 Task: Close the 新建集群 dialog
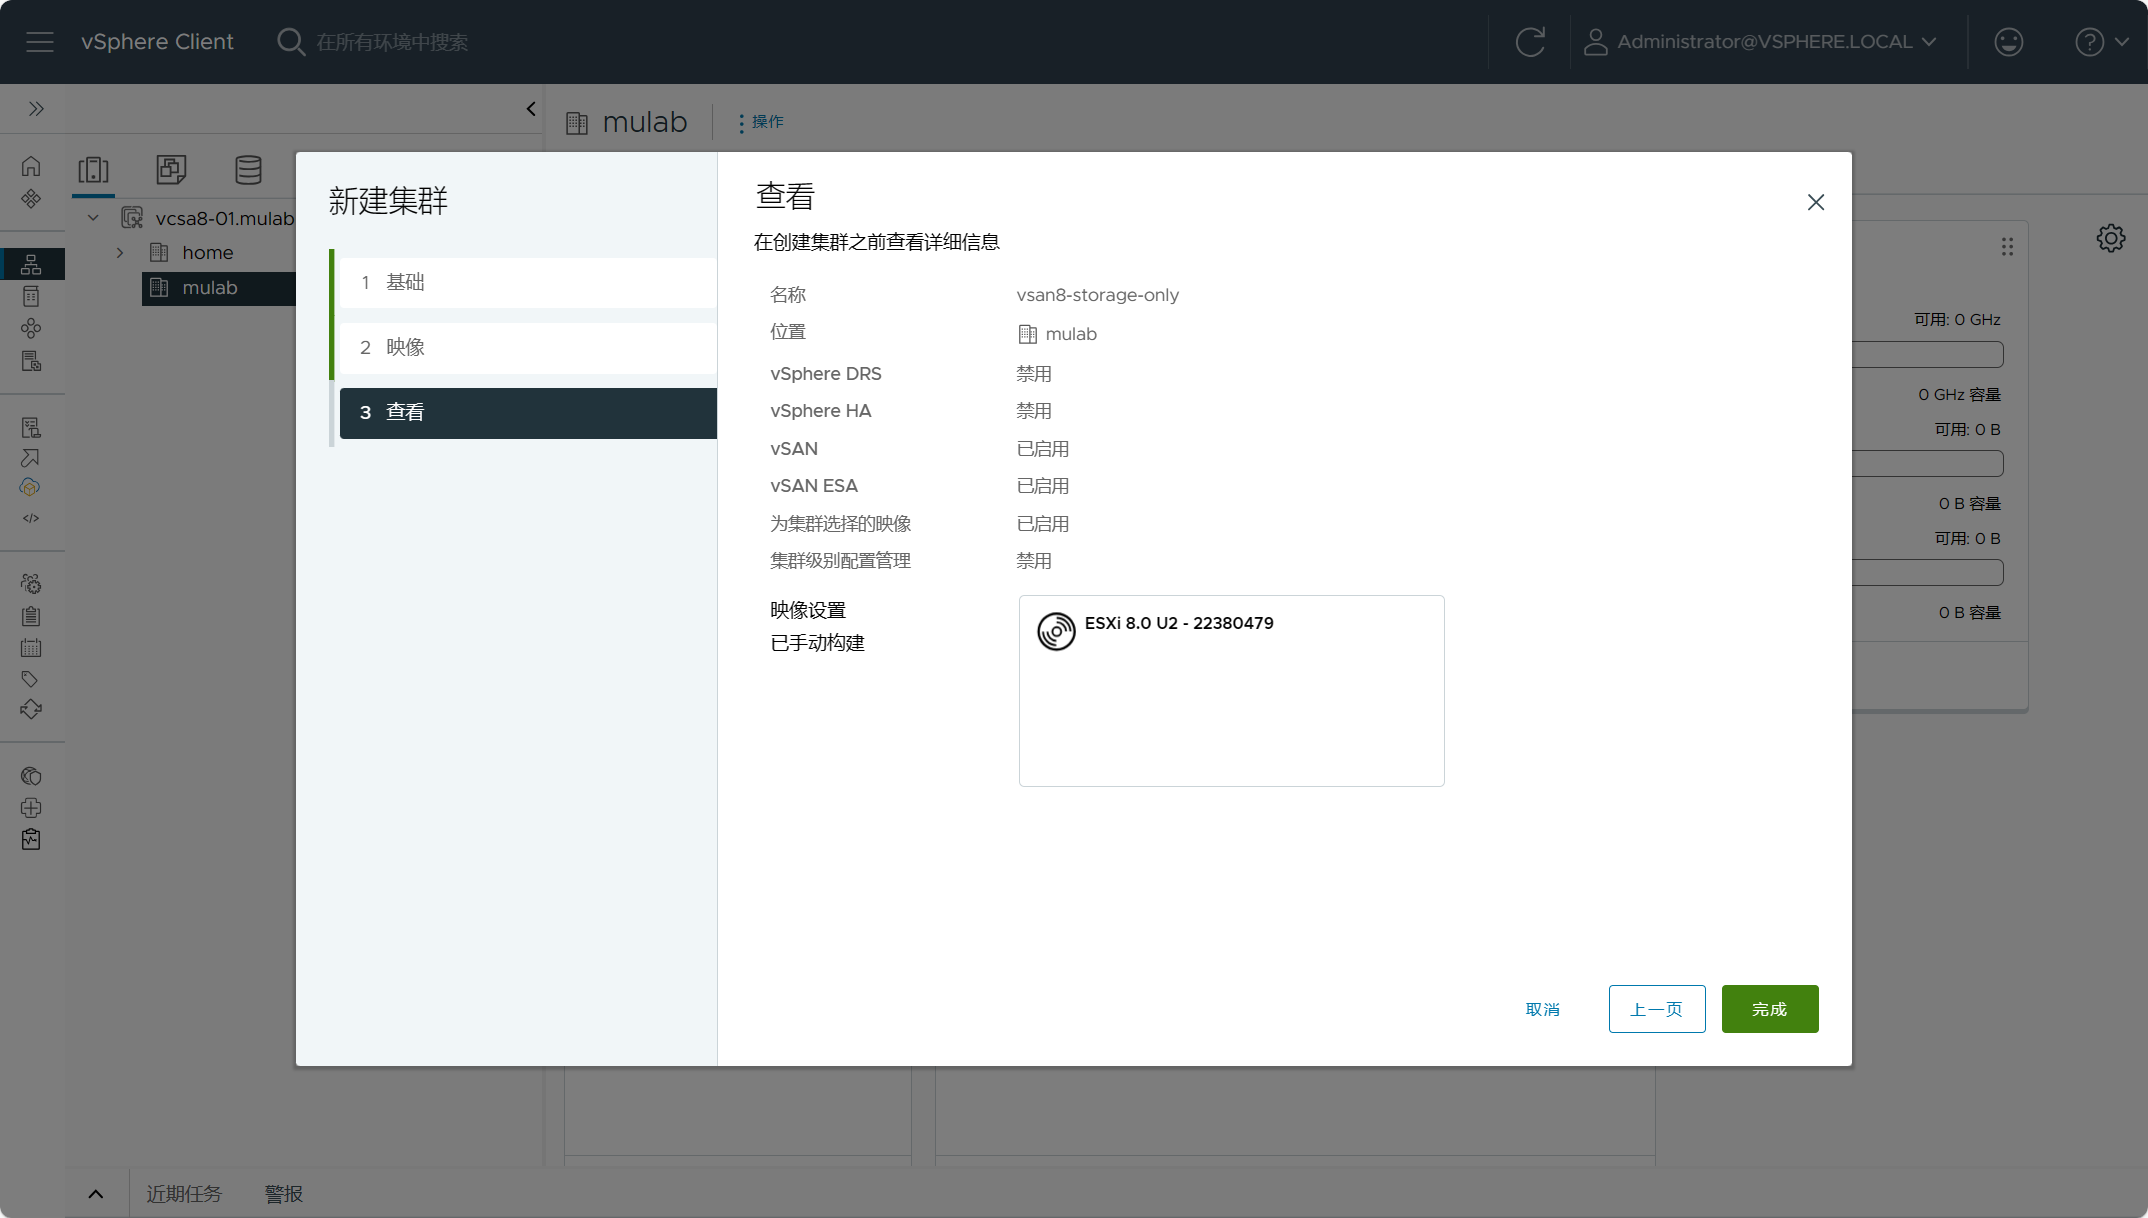click(1816, 202)
